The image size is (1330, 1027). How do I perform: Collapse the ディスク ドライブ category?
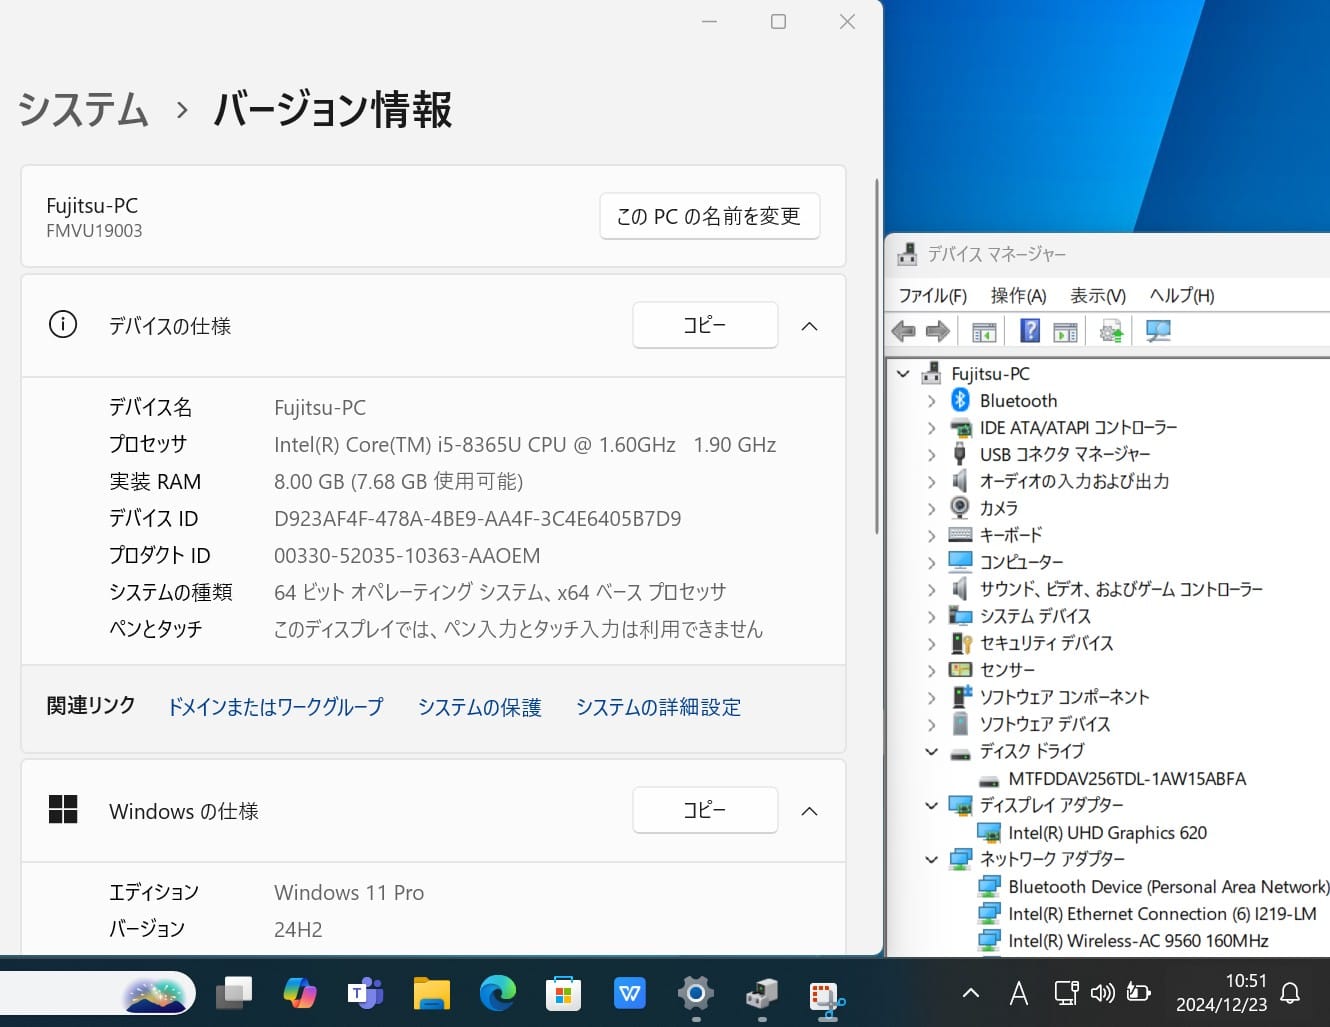tap(932, 752)
